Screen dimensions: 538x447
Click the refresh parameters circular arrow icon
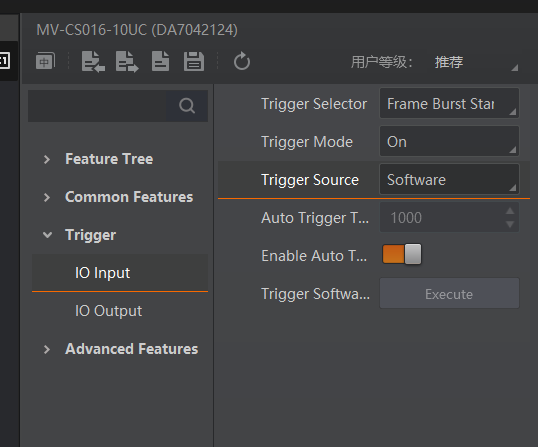[242, 61]
